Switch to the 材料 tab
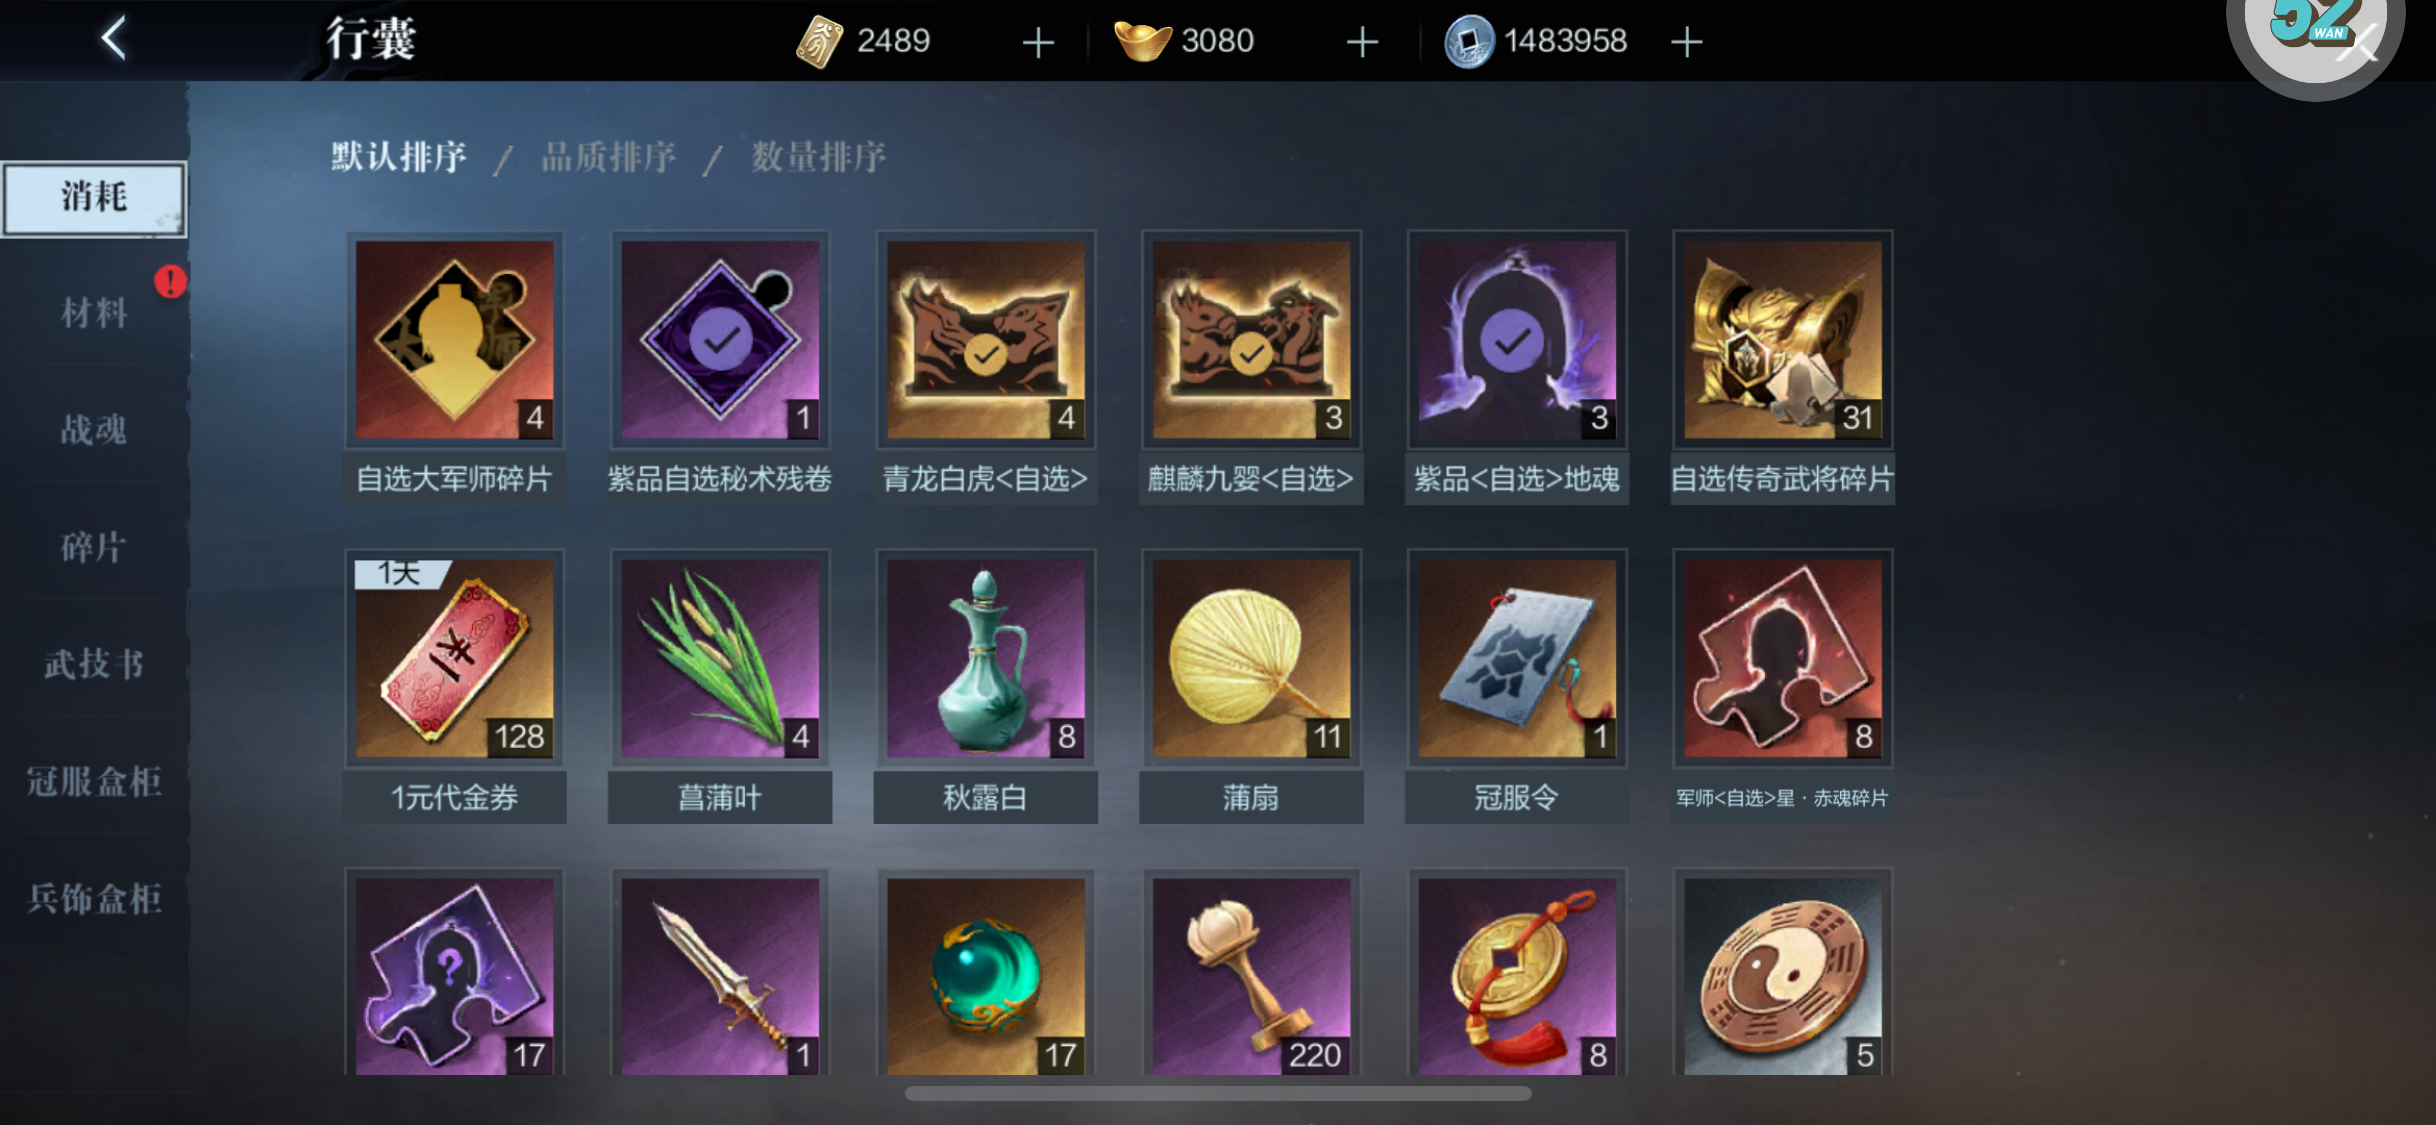Image resolution: width=2436 pixels, height=1125 pixels. click(x=94, y=312)
